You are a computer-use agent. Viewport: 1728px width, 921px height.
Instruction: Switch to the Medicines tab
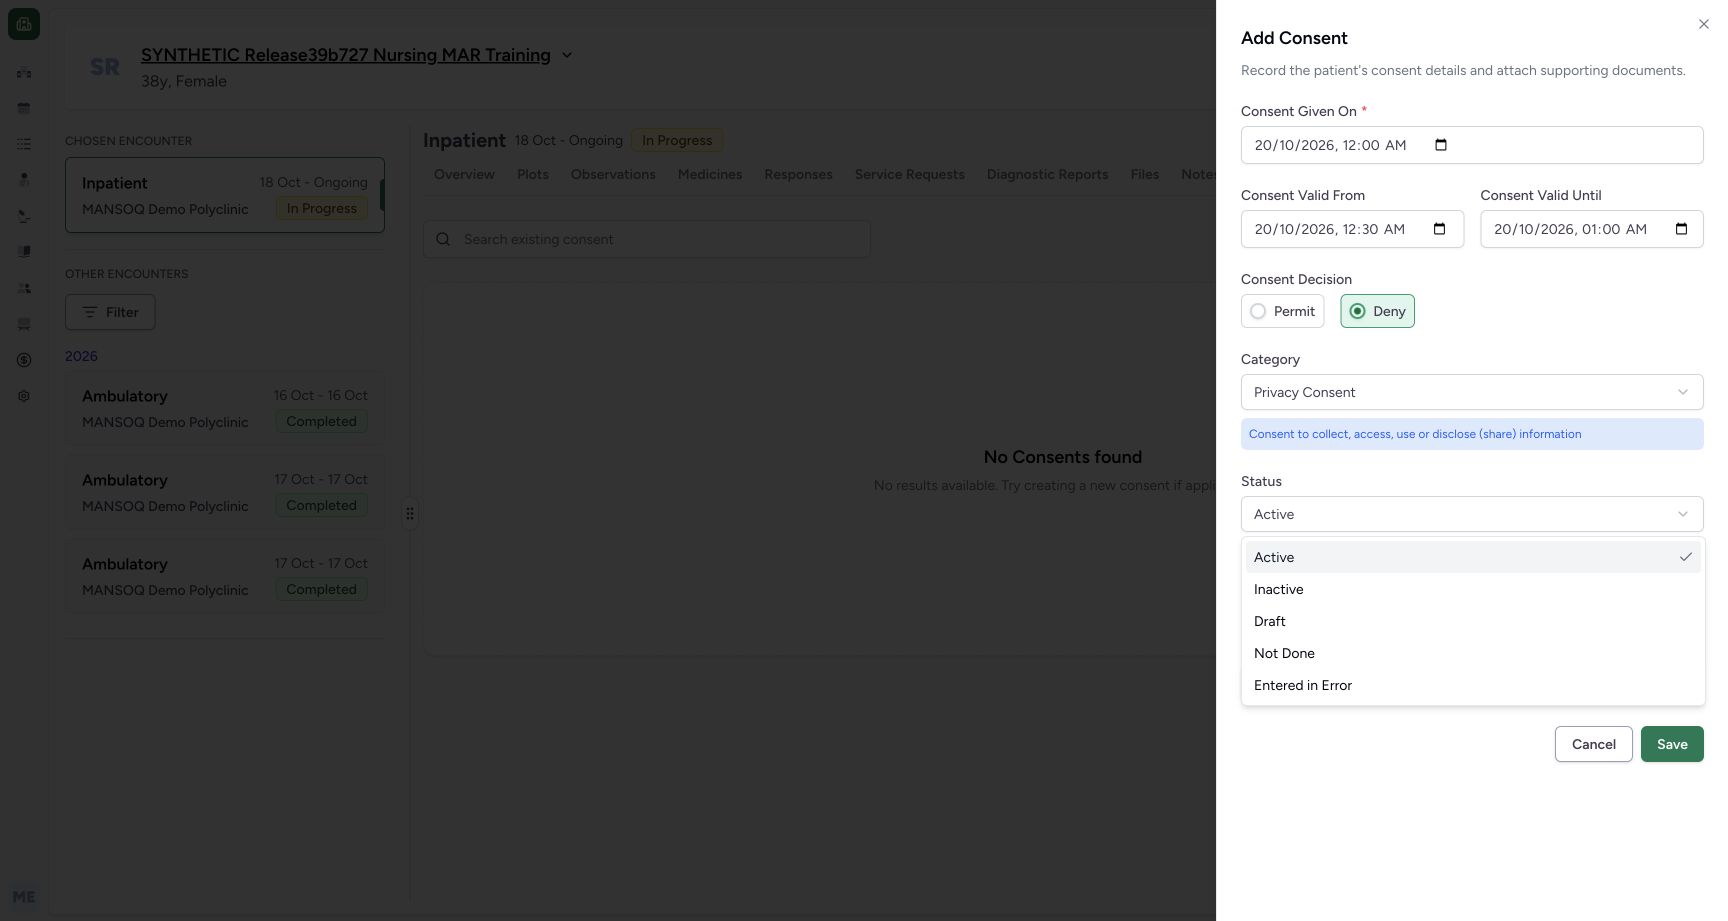coord(710,174)
